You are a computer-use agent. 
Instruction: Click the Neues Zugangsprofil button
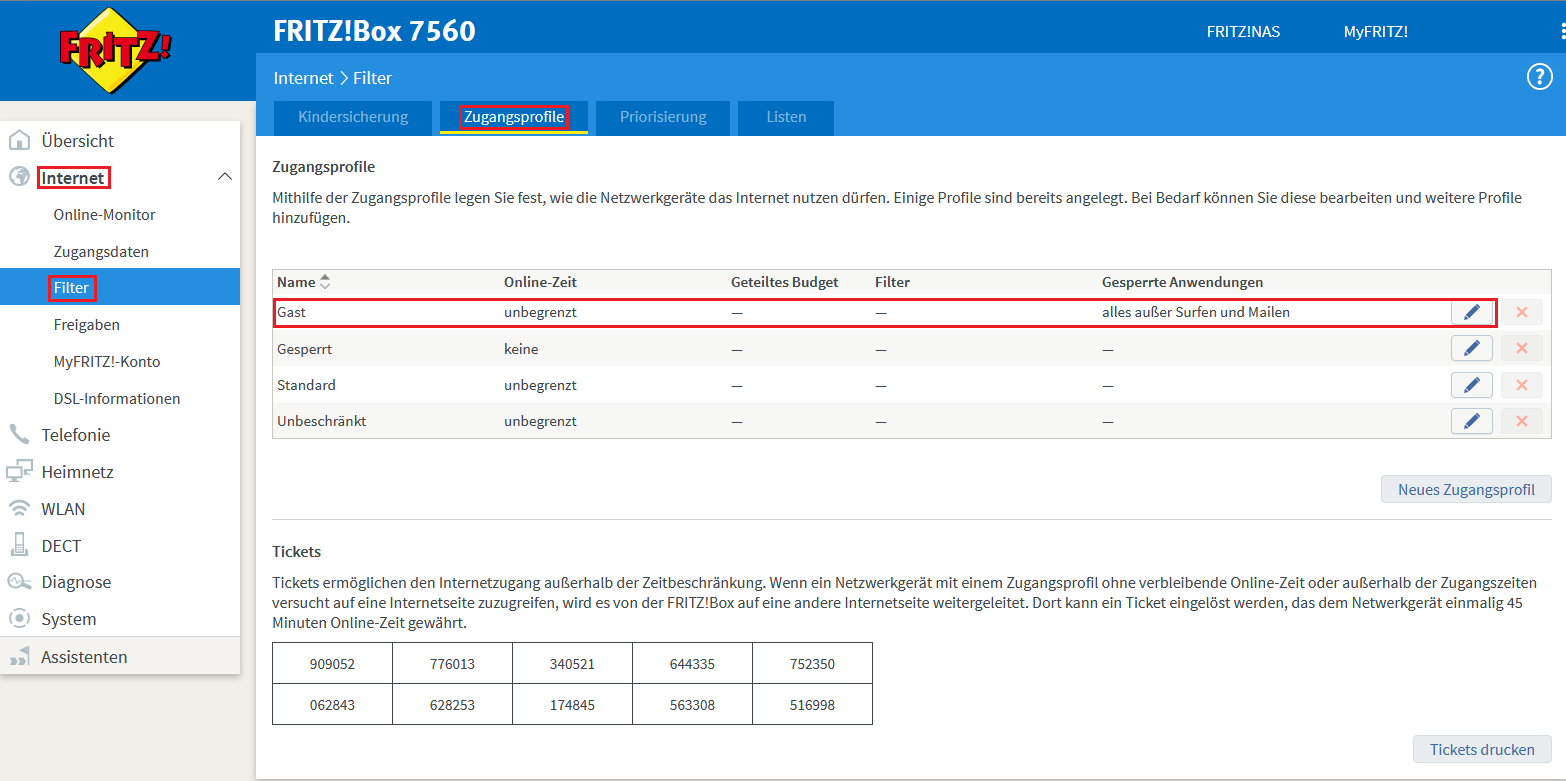[1466, 489]
